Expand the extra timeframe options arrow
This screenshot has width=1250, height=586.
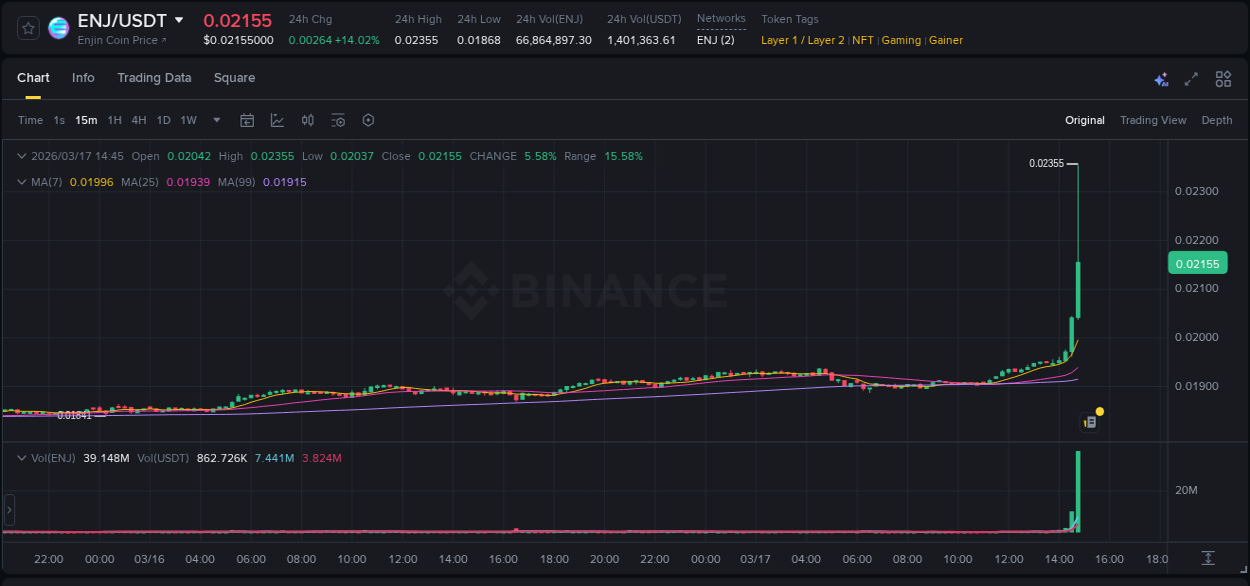click(216, 119)
